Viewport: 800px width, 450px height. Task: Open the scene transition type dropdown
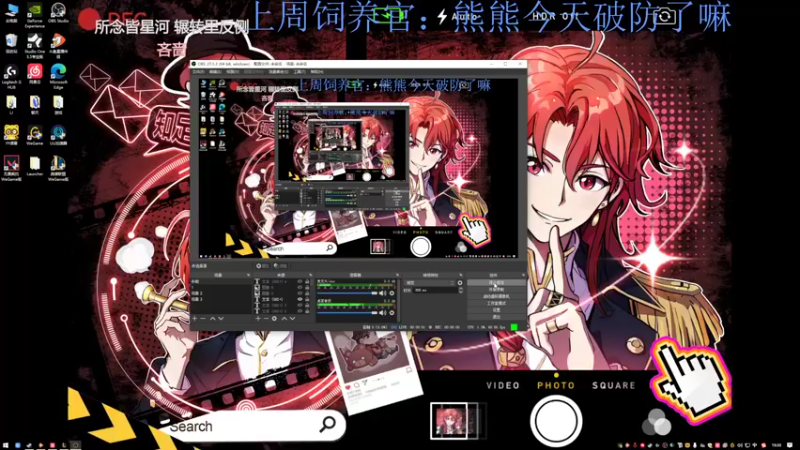[430, 283]
